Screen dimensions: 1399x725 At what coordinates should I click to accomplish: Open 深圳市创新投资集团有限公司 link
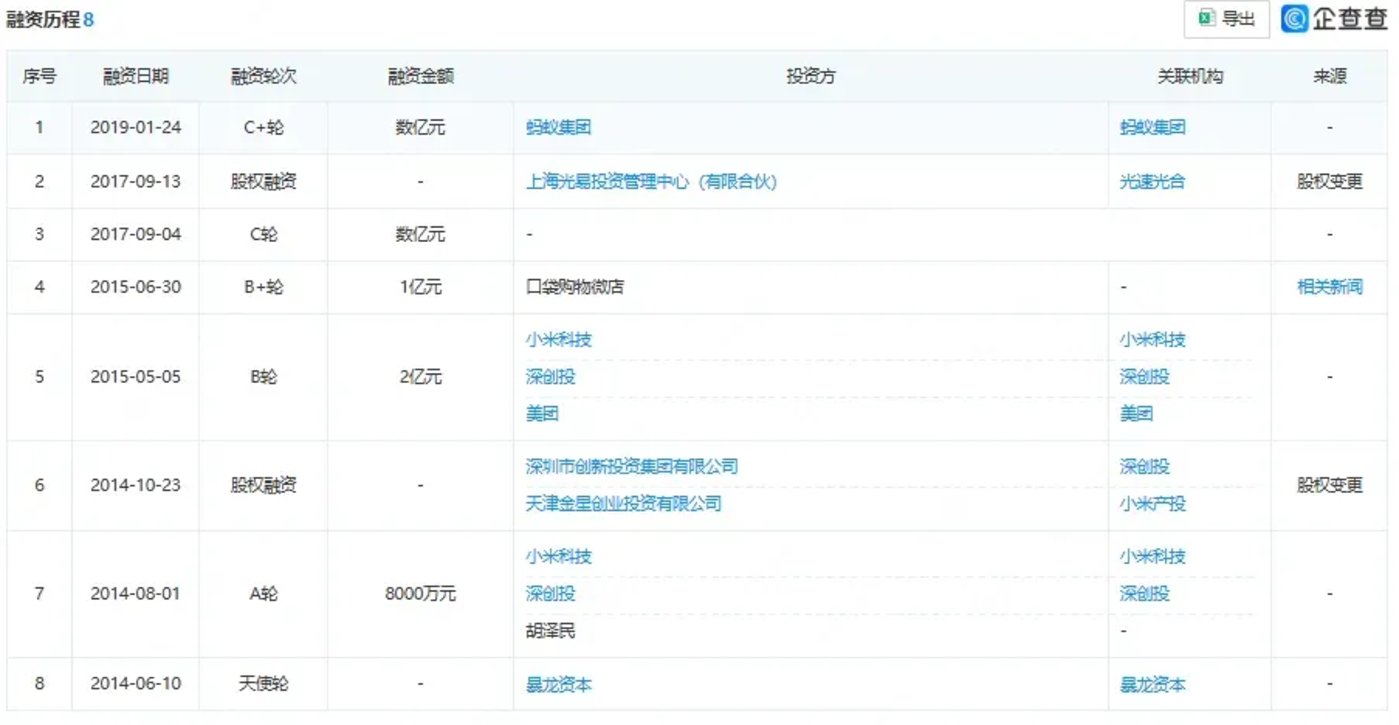click(x=632, y=467)
